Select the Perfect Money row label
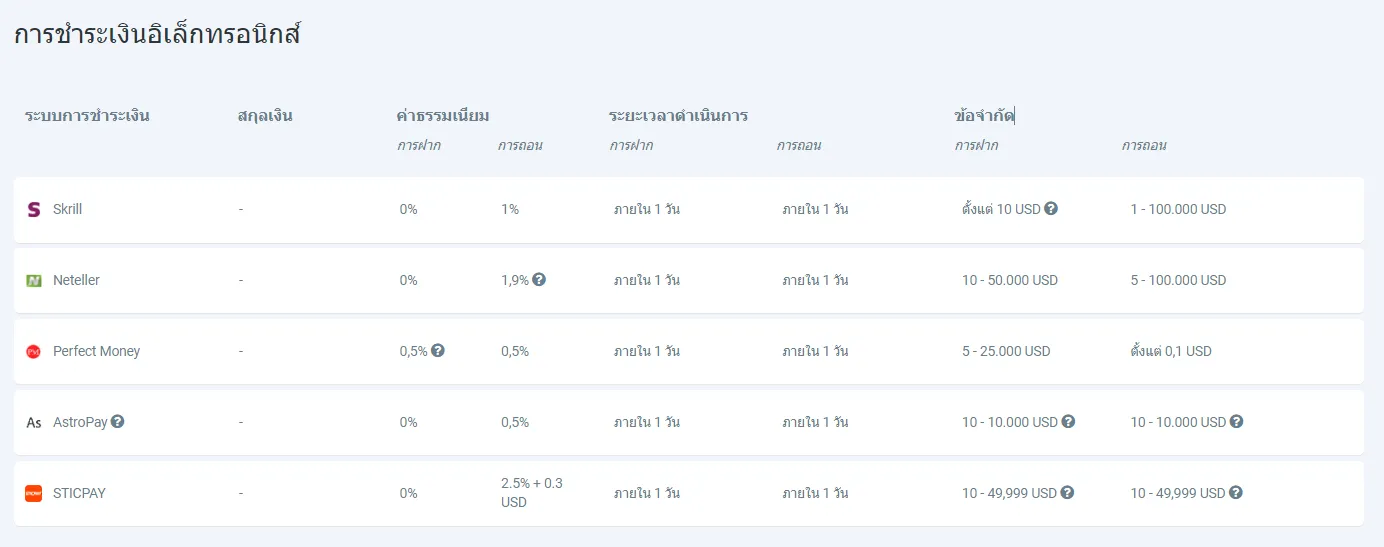 97,352
